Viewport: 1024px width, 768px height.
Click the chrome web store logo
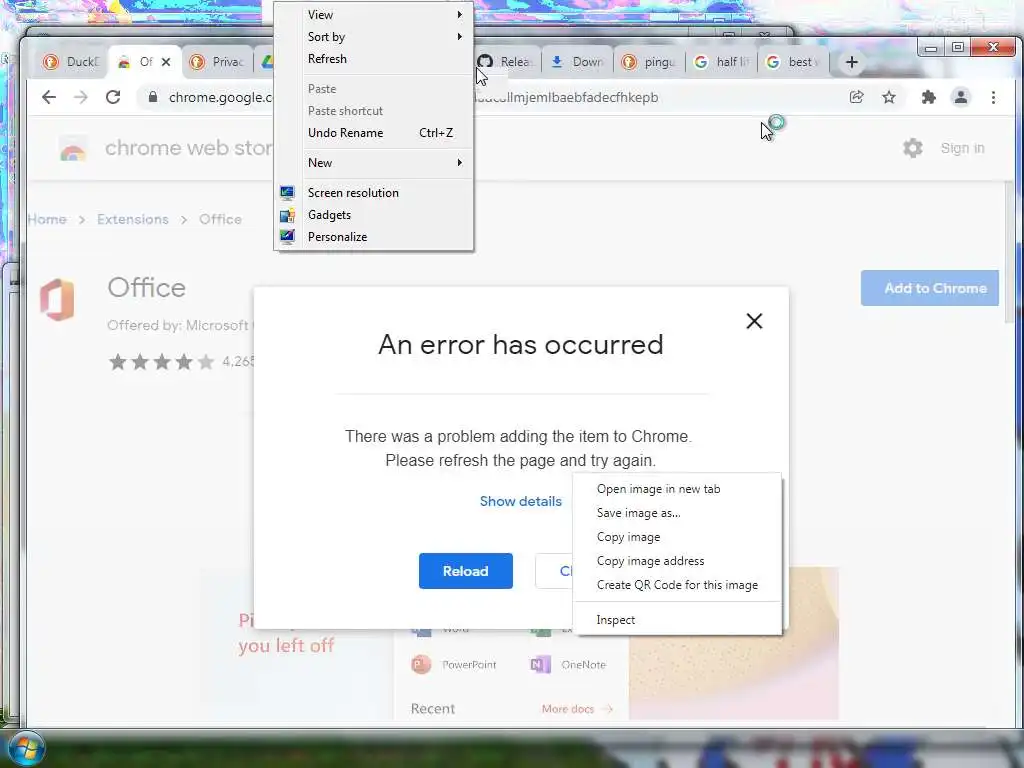pos(72,148)
